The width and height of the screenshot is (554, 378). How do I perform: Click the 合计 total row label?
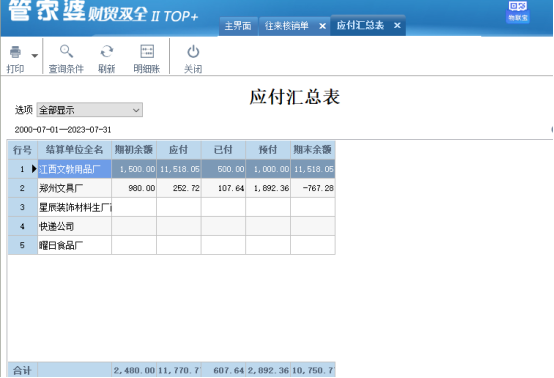pos(22,370)
